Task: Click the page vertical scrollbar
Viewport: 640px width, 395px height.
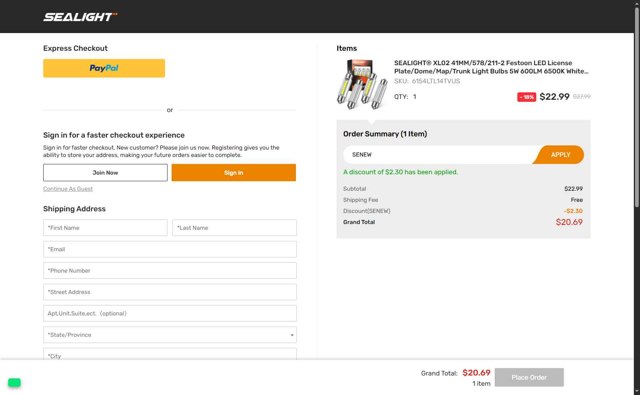Action: click(637, 106)
